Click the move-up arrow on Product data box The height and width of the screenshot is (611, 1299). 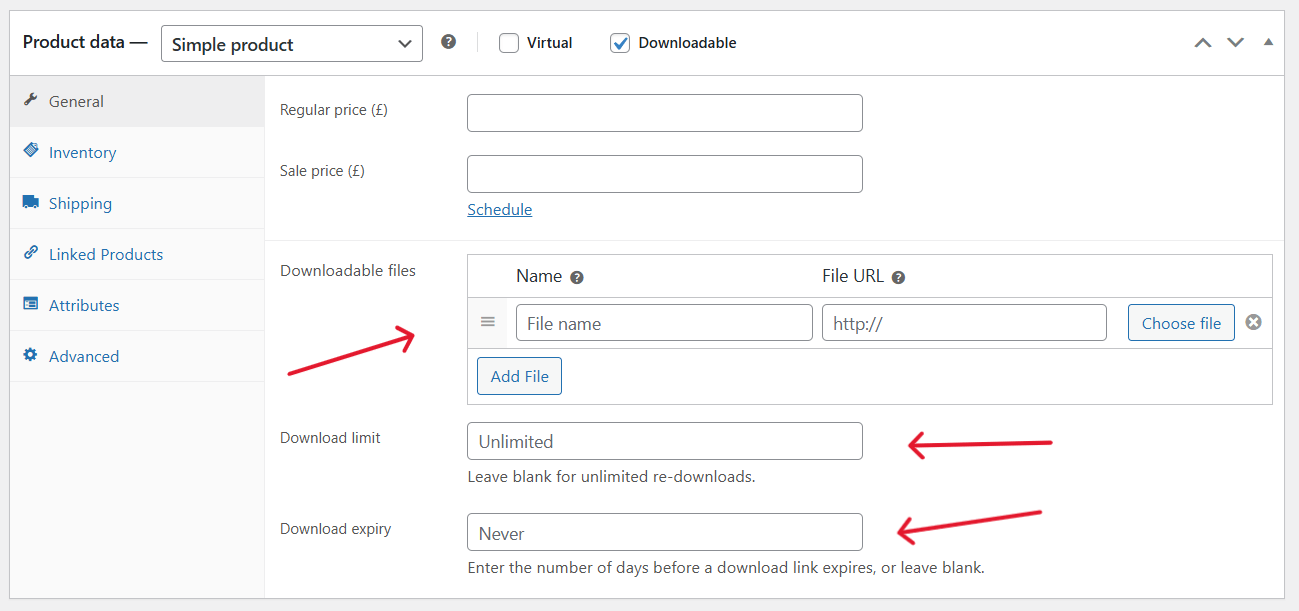(1203, 42)
